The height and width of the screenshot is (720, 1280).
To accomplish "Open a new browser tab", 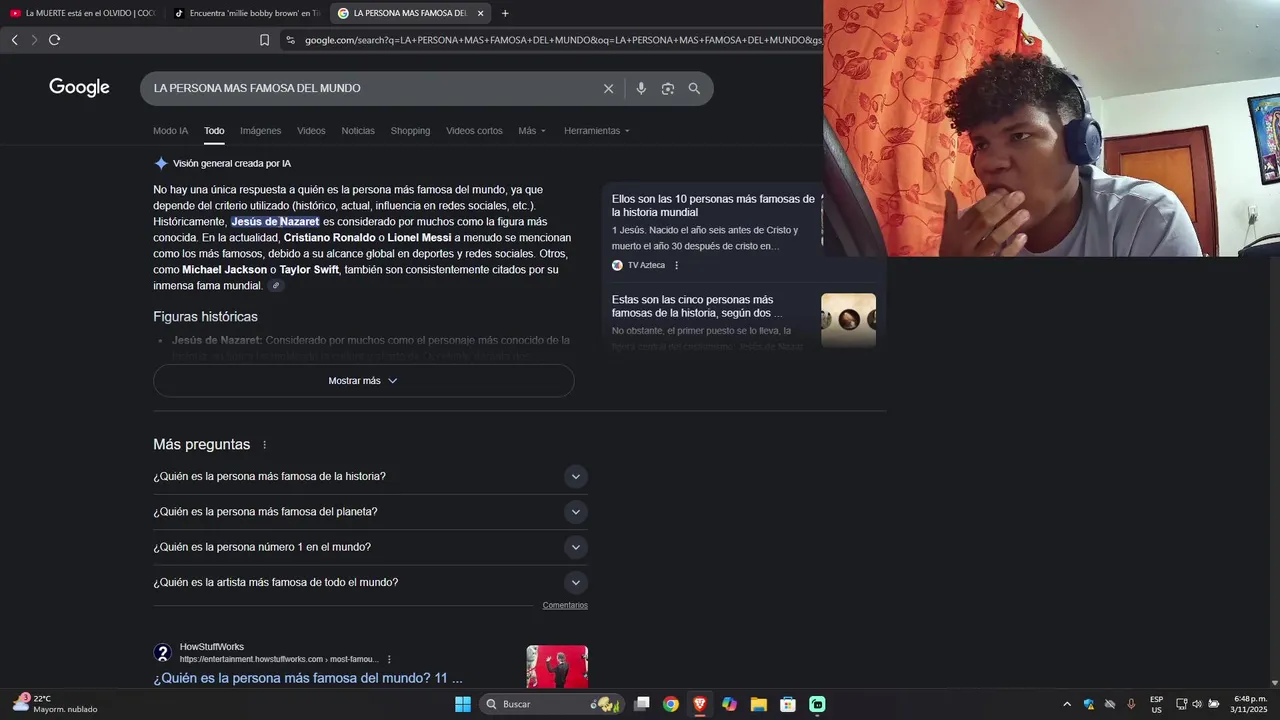I will coord(505,13).
